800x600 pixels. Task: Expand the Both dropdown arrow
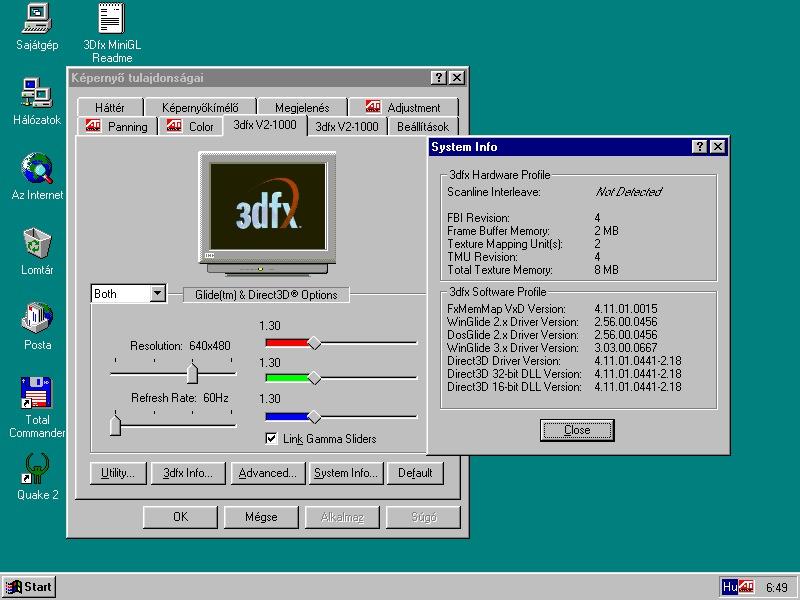158,293
